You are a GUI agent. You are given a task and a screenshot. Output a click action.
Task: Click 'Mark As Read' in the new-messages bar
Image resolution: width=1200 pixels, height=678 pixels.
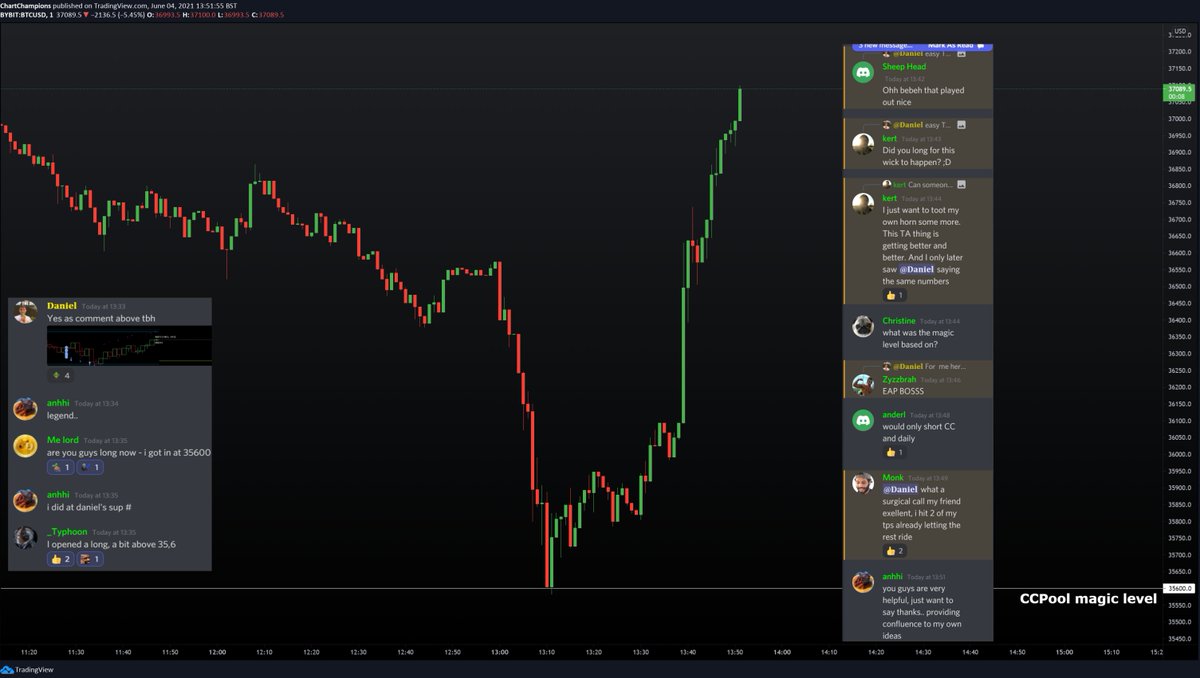tap(950, 46)
